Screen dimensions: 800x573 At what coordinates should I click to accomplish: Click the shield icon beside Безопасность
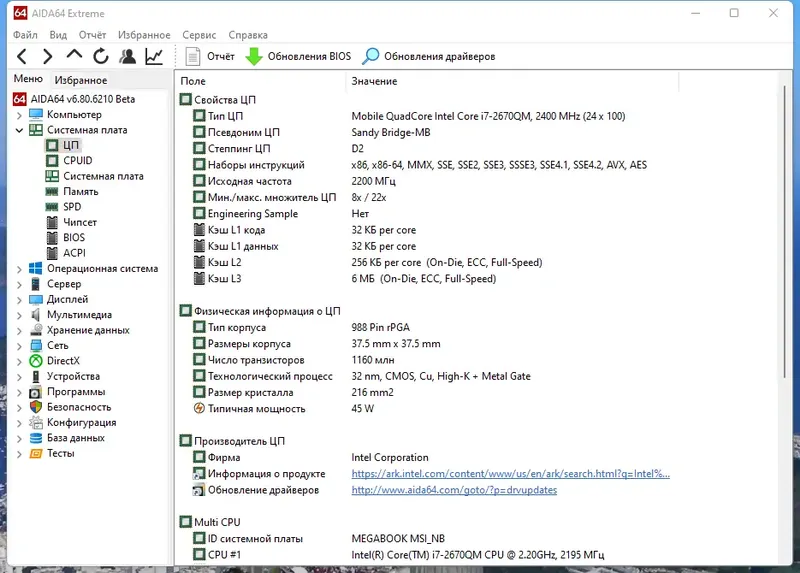coord(36,407)
